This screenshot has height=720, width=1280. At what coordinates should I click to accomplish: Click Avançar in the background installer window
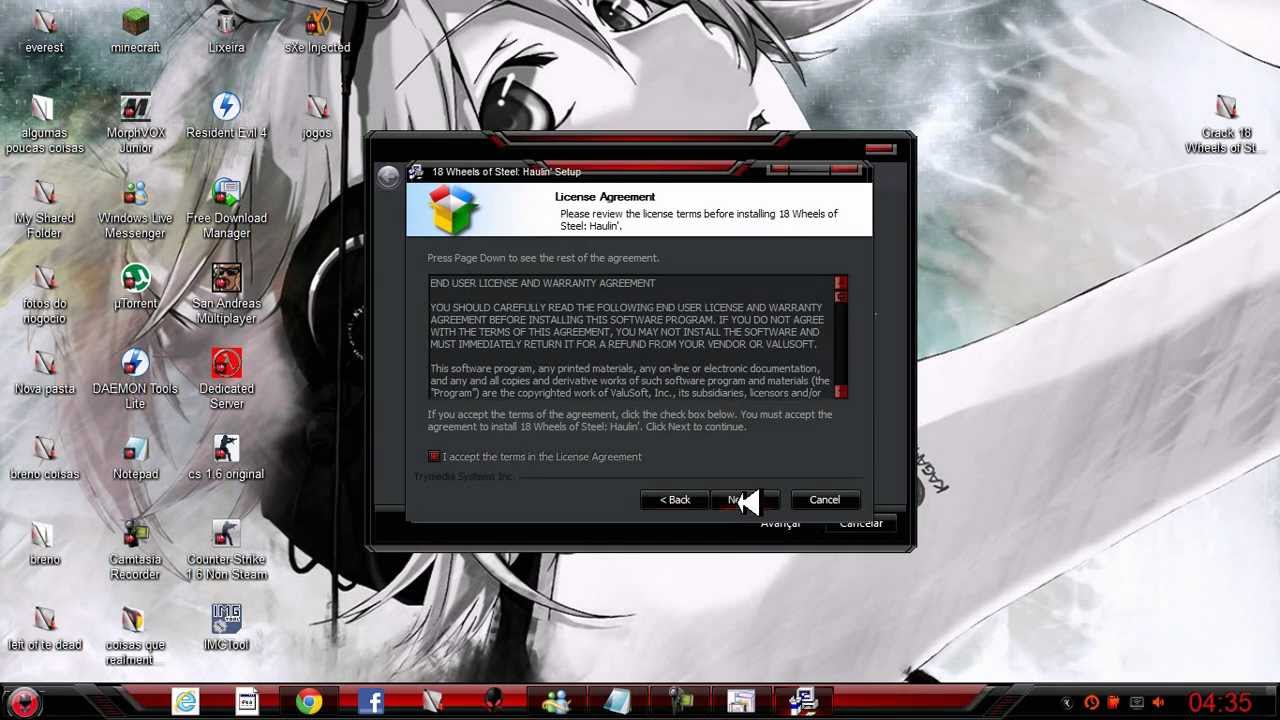[780, 524]
